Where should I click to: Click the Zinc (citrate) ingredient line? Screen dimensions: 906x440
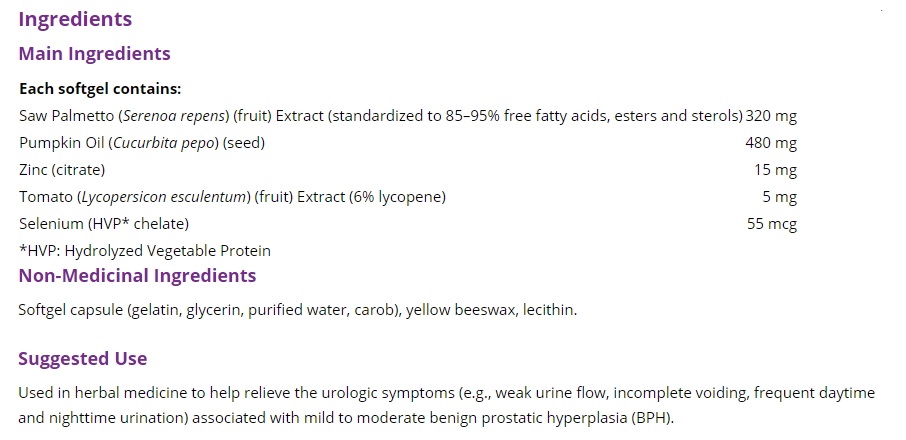62,170
